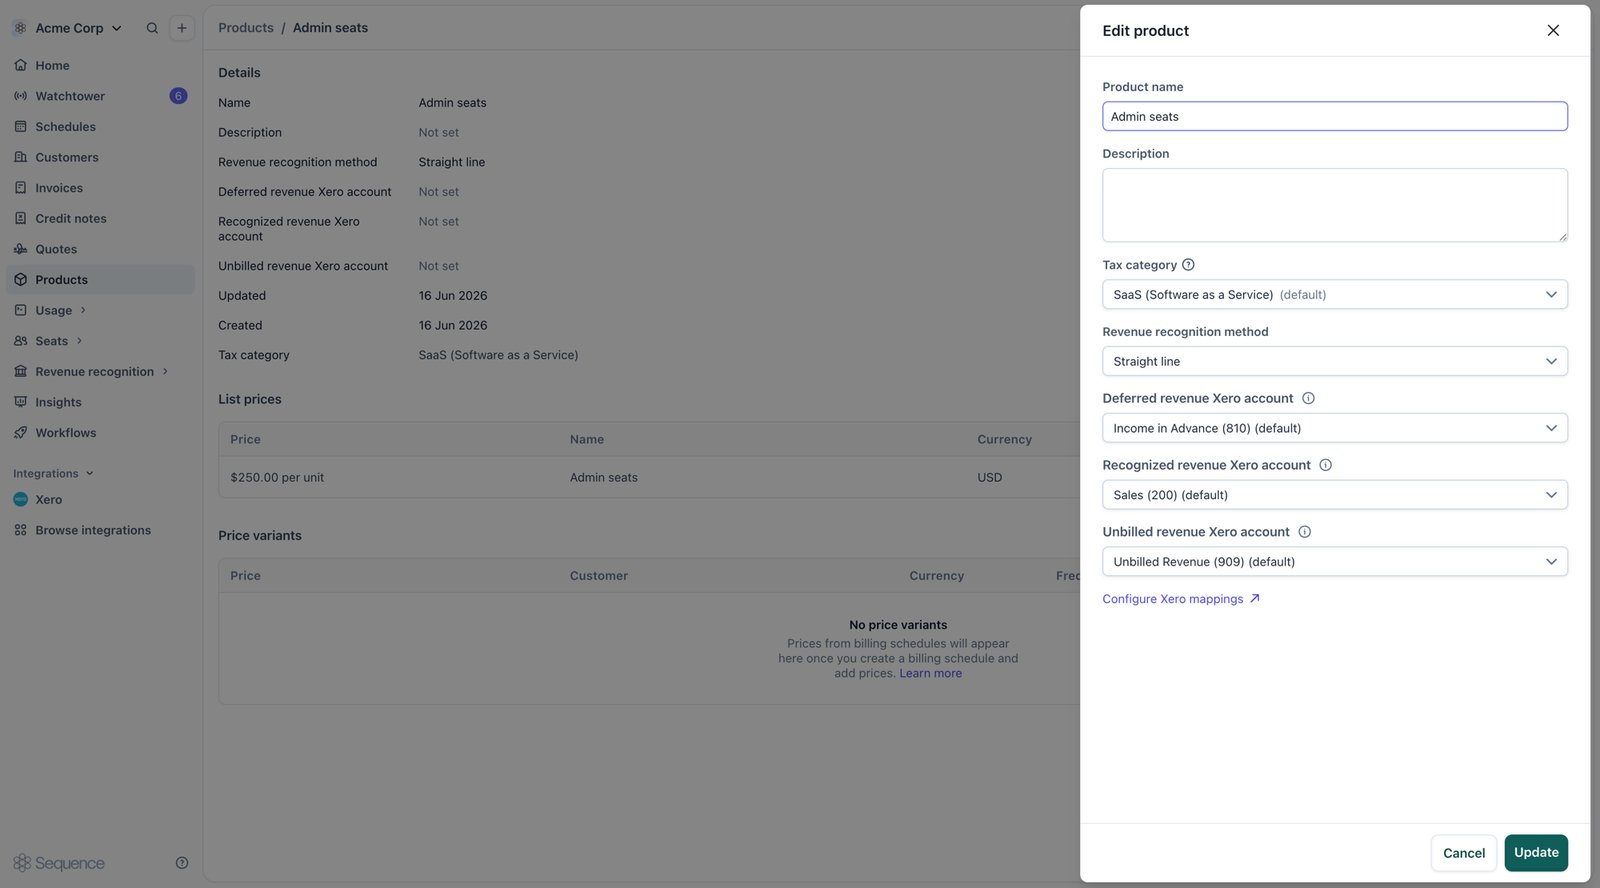1600x888 pixels.
Task: Click the plus create icon in sidebar
Action: [182, 28]
